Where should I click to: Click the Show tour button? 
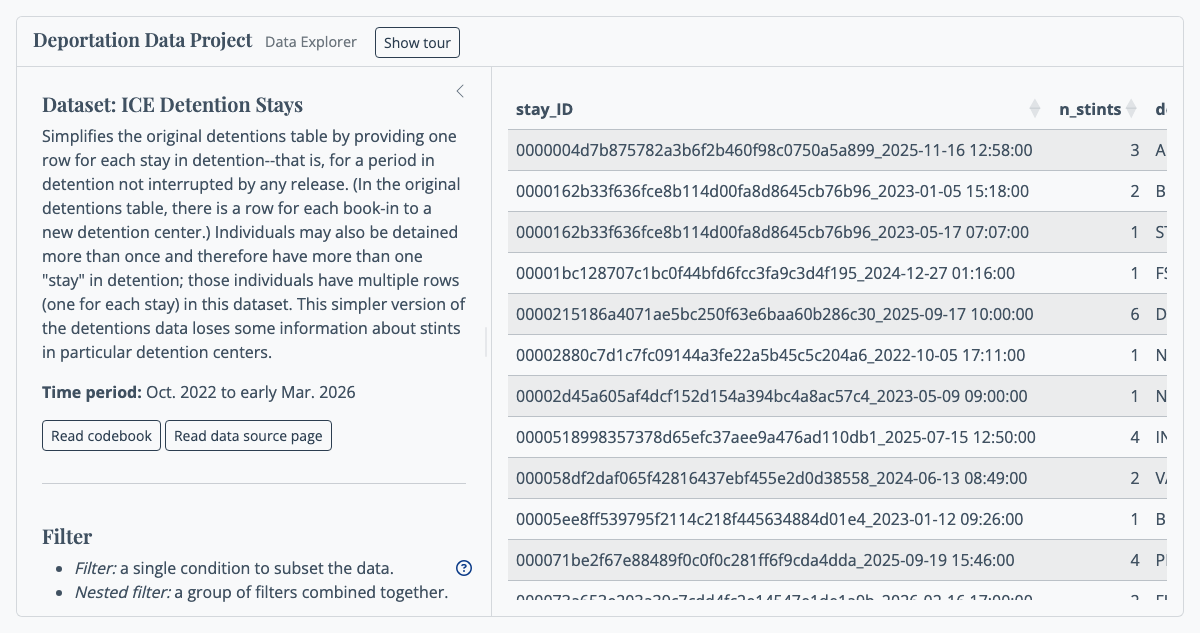pyautogui.click(x=417, y=43)
